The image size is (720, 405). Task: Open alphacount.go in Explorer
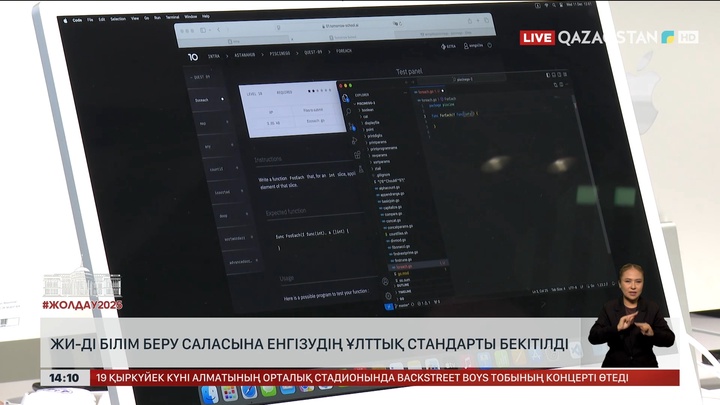click(x=389, y=187)
